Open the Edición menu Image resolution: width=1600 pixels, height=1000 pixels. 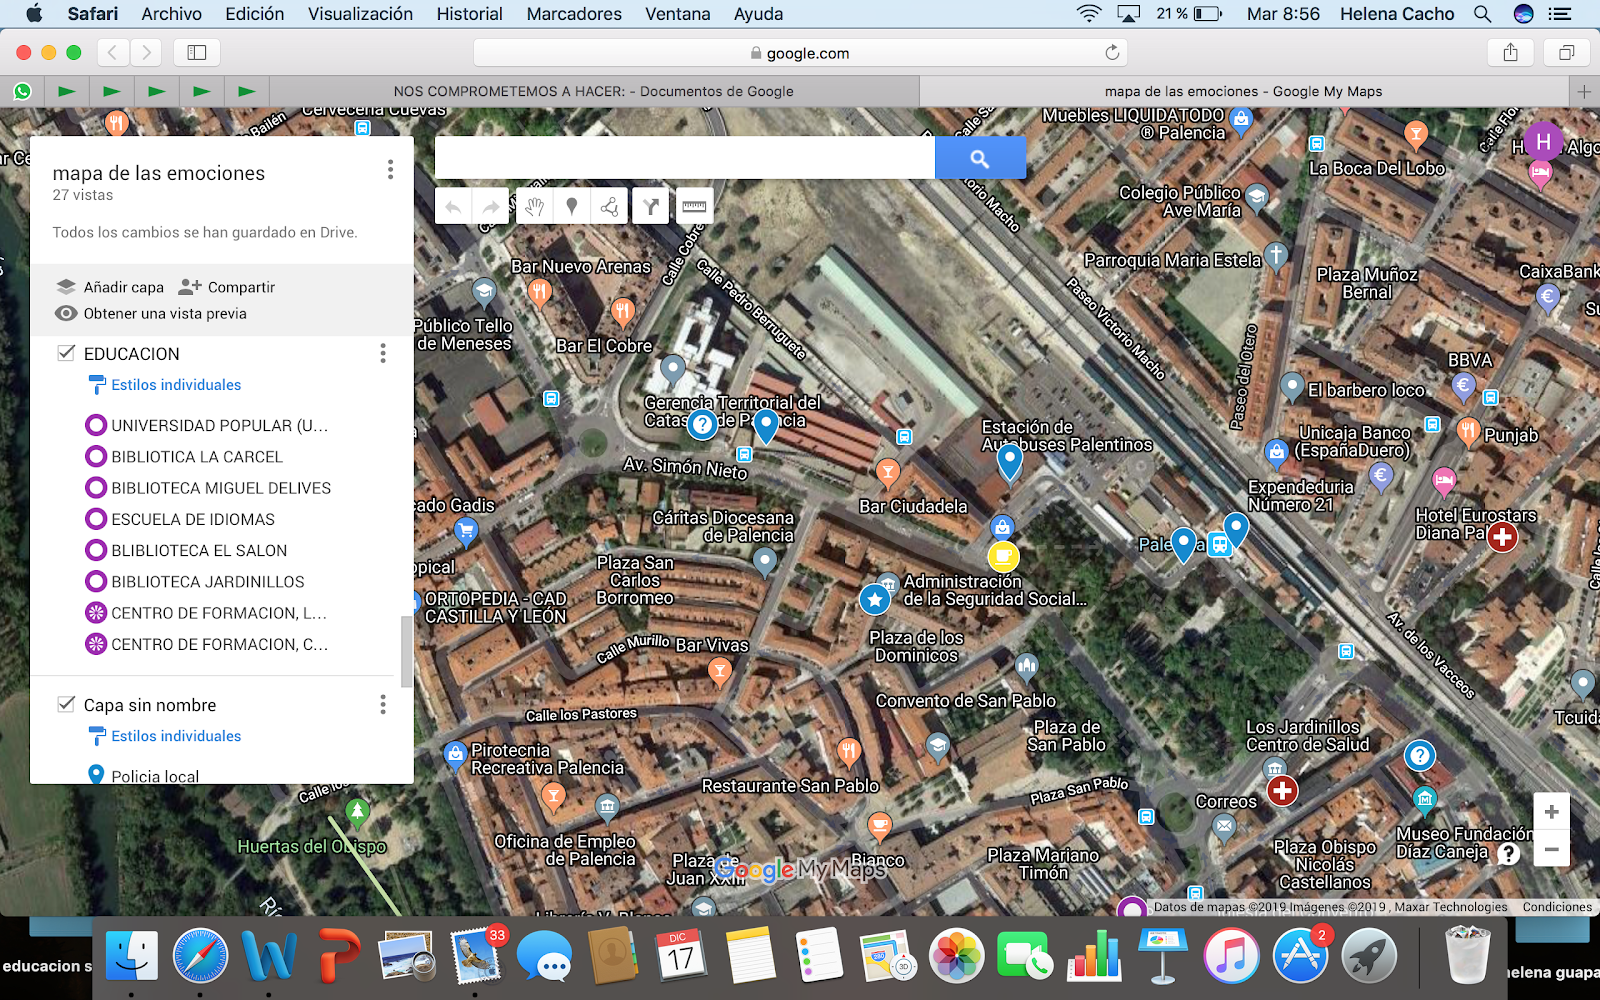(x=255, y=14)
